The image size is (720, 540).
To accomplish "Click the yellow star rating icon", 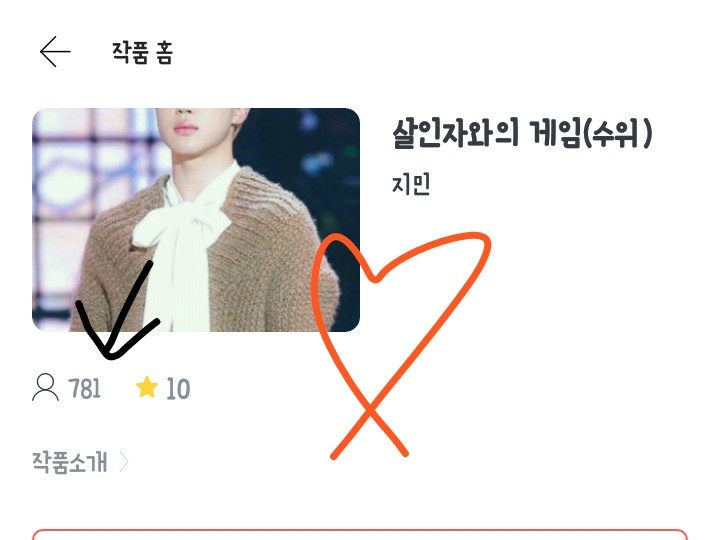I will [x=147, y=387].
